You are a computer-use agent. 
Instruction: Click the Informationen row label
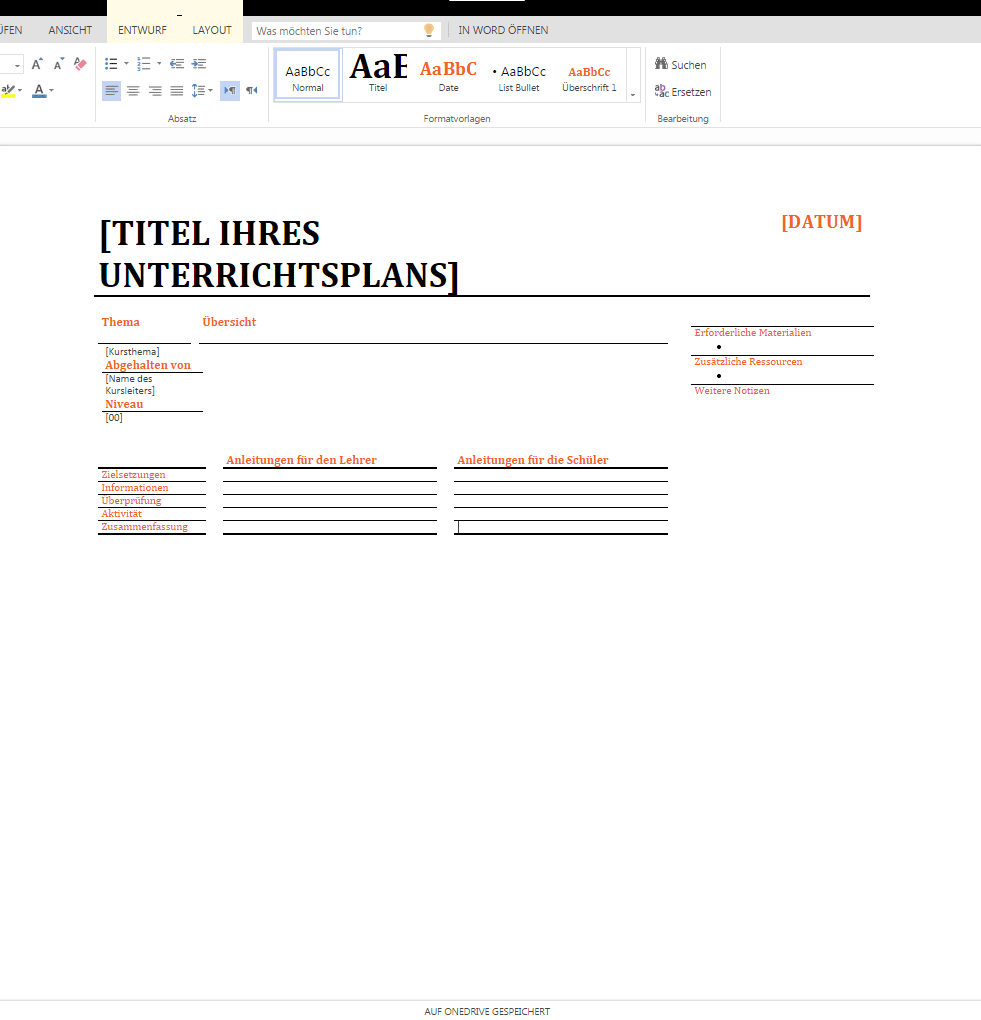(135, 488)
